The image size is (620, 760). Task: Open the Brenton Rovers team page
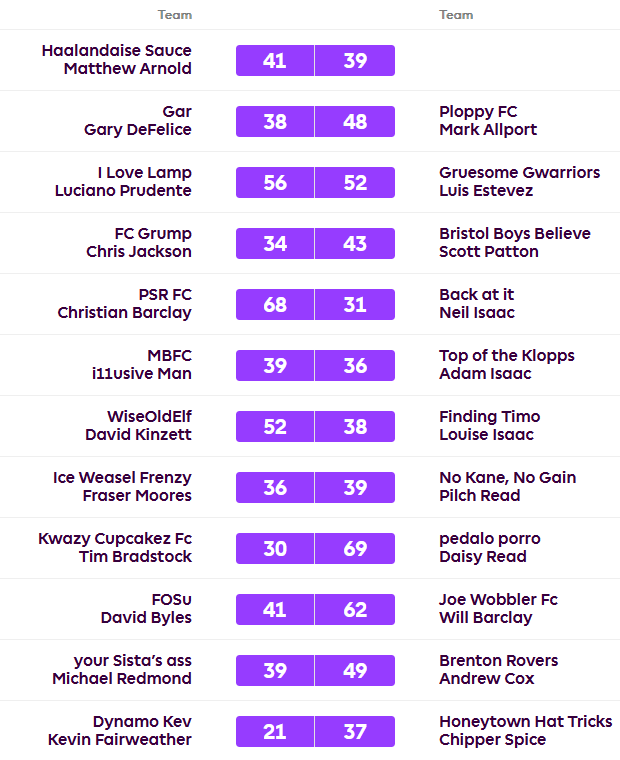(x=498, y=661)
